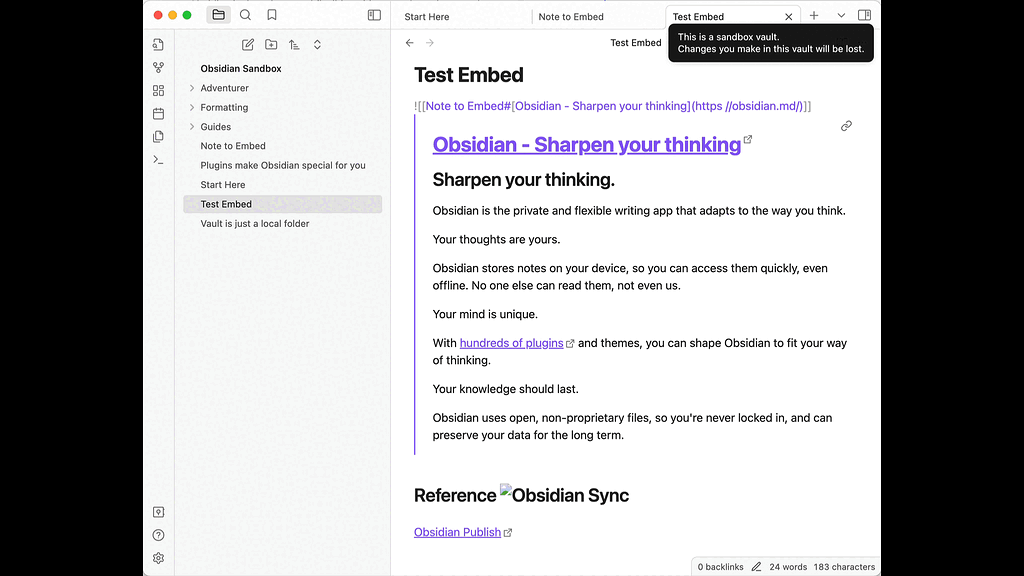The image size is (1024, 576).
Task: Switch to the Note to Embed tab
Action: (x=573, y=16)
